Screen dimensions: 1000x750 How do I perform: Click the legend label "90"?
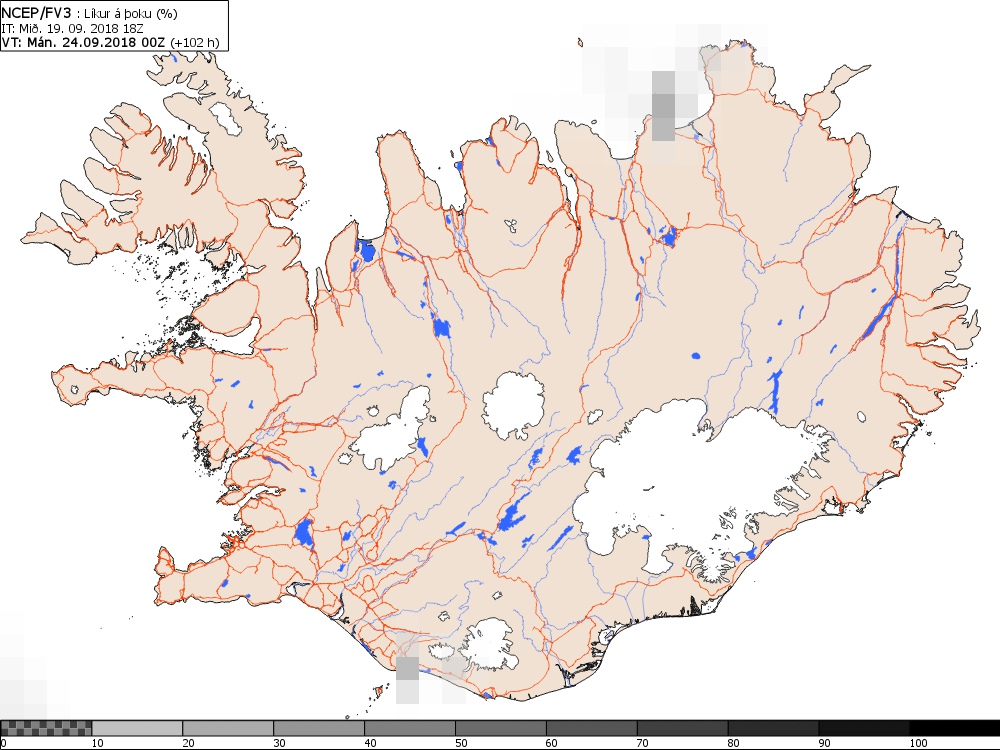[x=825, y=743]
